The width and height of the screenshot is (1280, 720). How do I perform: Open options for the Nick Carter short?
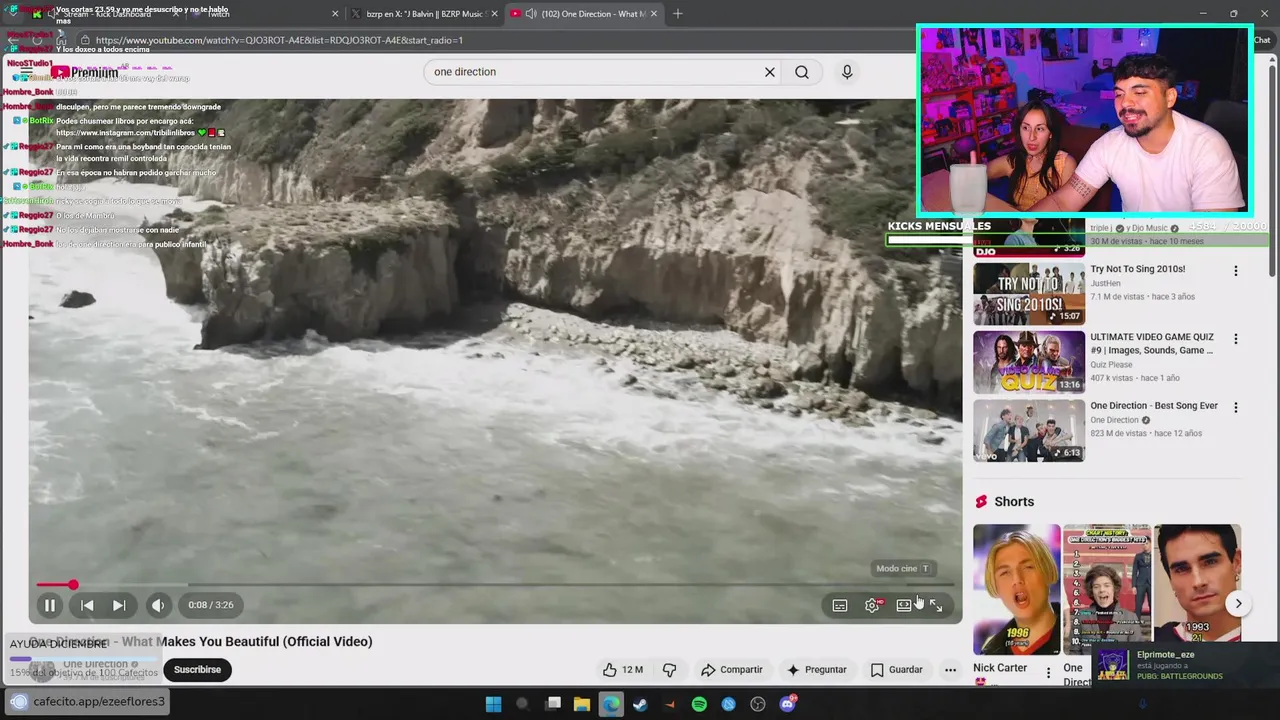click(1048, 673)
